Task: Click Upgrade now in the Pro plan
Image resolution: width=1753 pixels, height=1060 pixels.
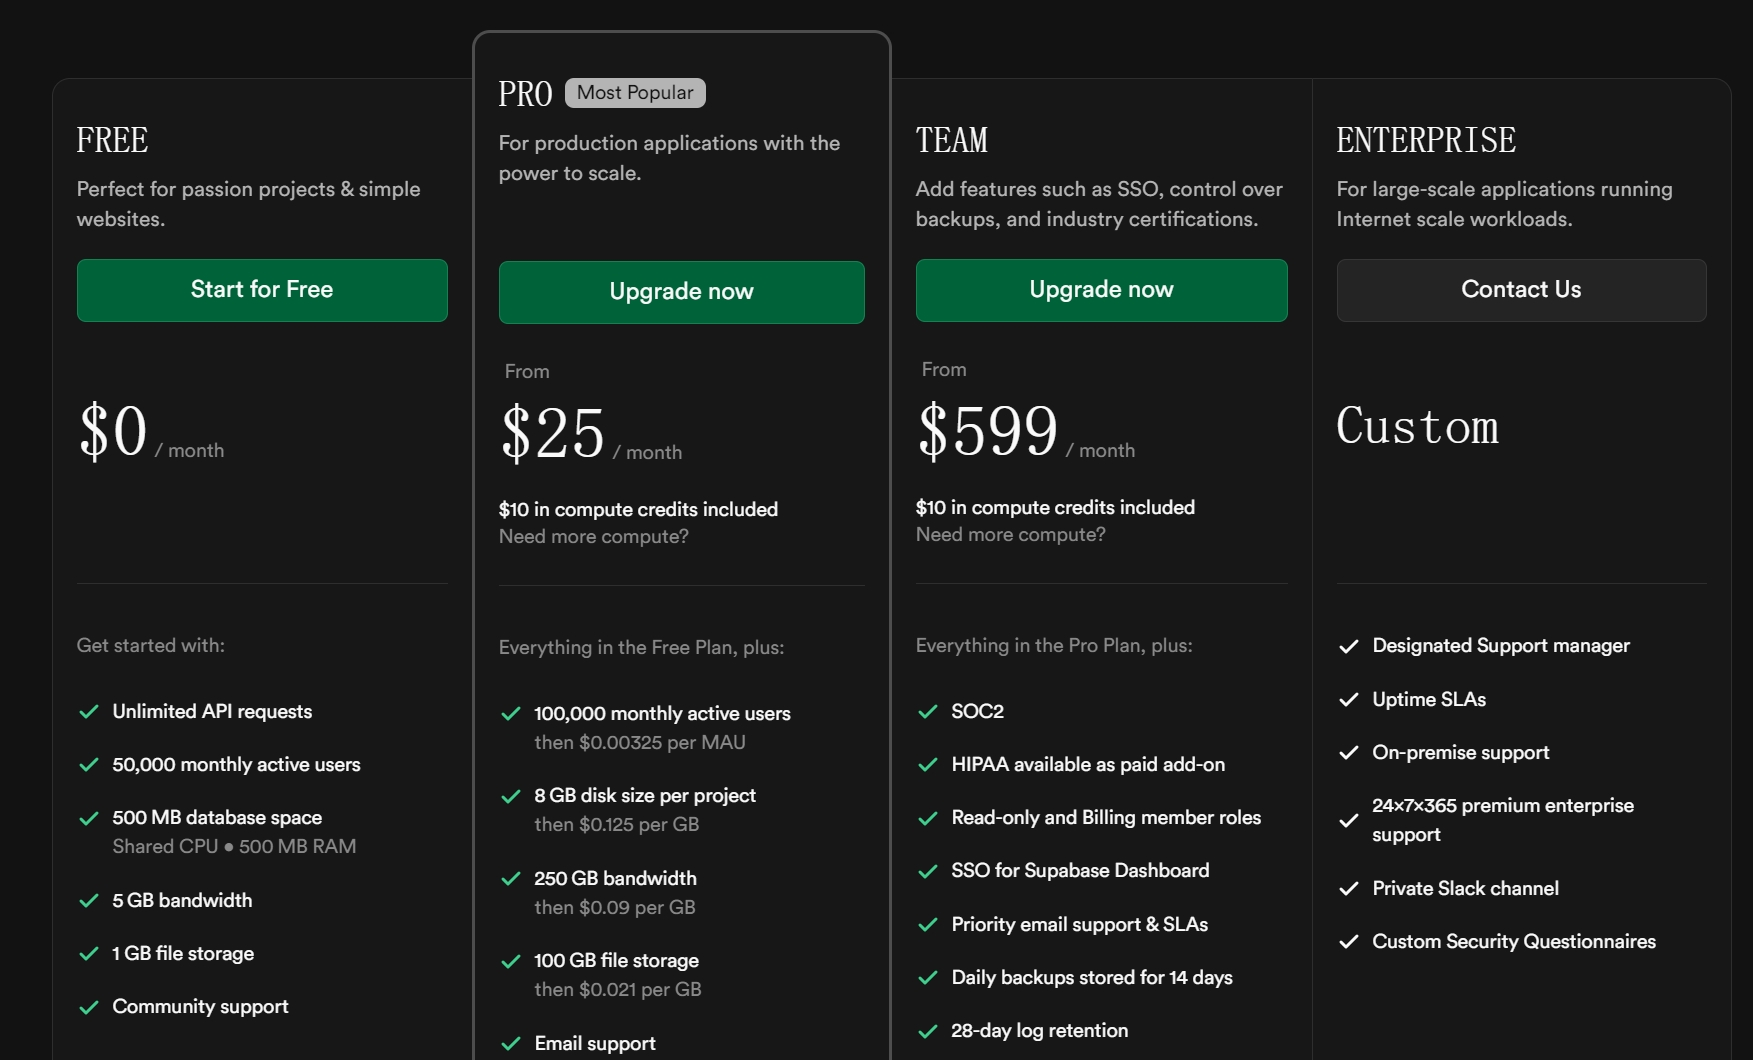Action: coord(681,292)
